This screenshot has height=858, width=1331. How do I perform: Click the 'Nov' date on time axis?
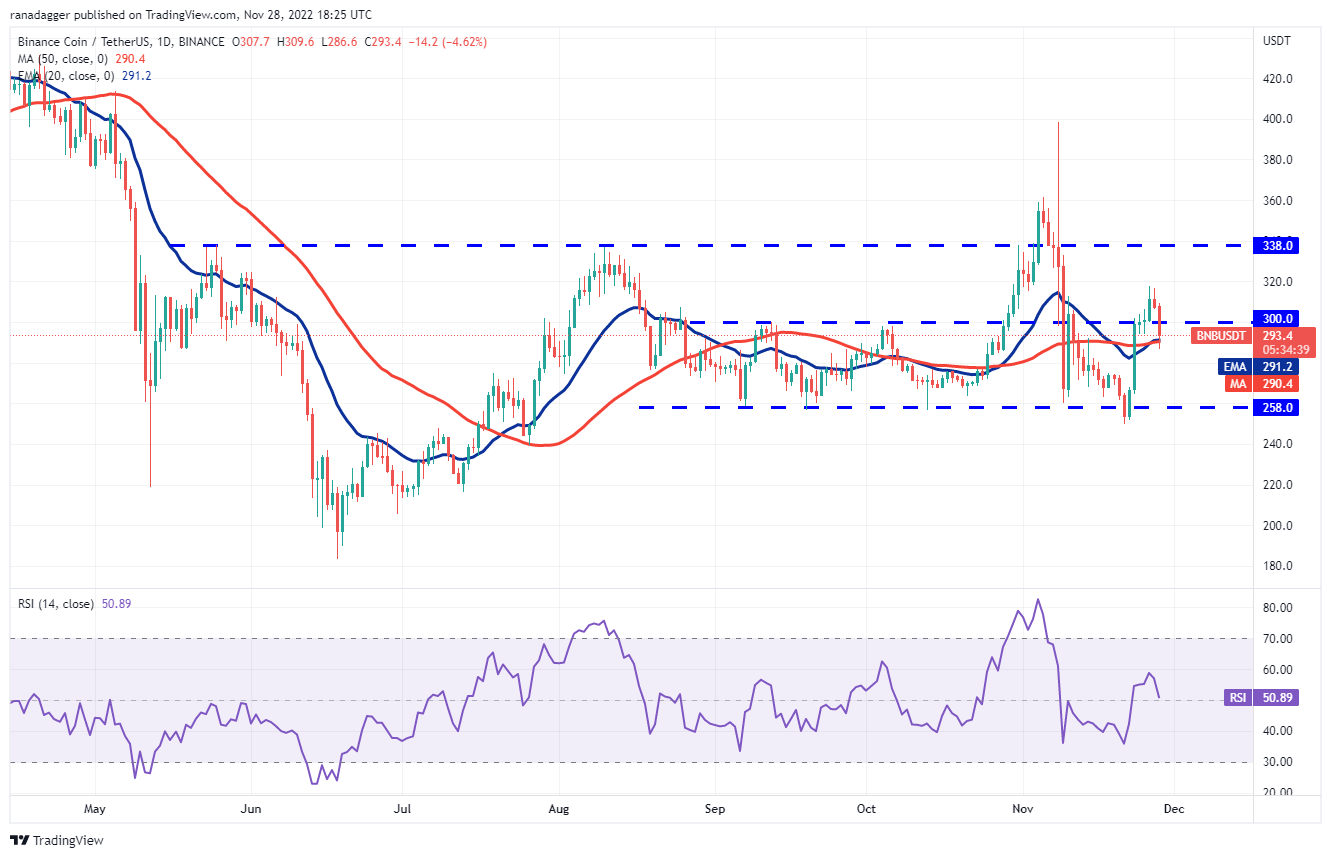[1022, 808]
